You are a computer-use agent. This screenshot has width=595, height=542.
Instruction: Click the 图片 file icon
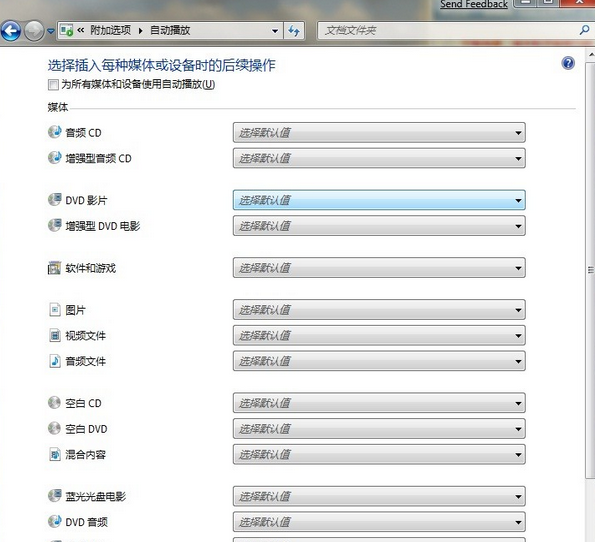click(55, 309)
